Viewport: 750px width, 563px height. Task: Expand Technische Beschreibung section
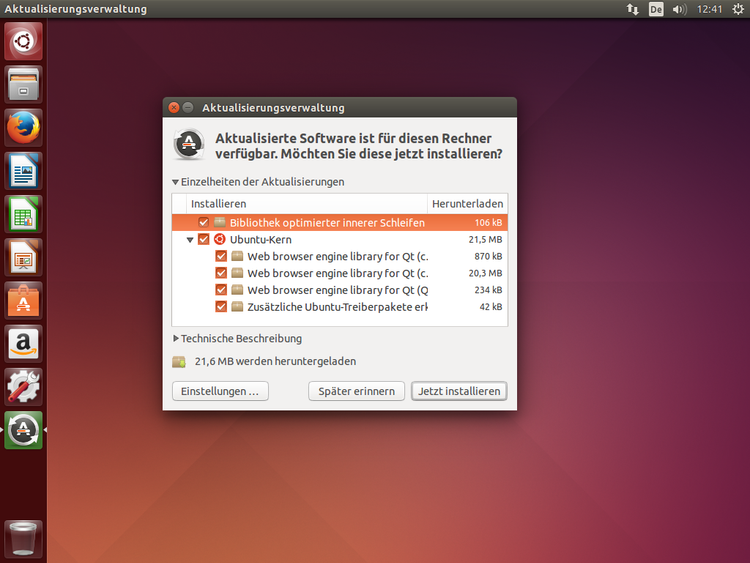pos(176,339)
